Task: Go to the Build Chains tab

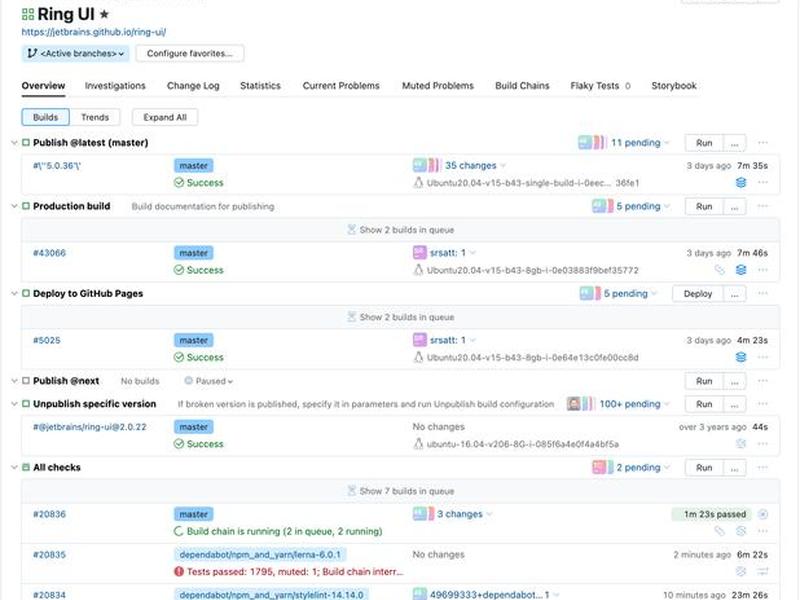Action: click(x=522, y=86)
